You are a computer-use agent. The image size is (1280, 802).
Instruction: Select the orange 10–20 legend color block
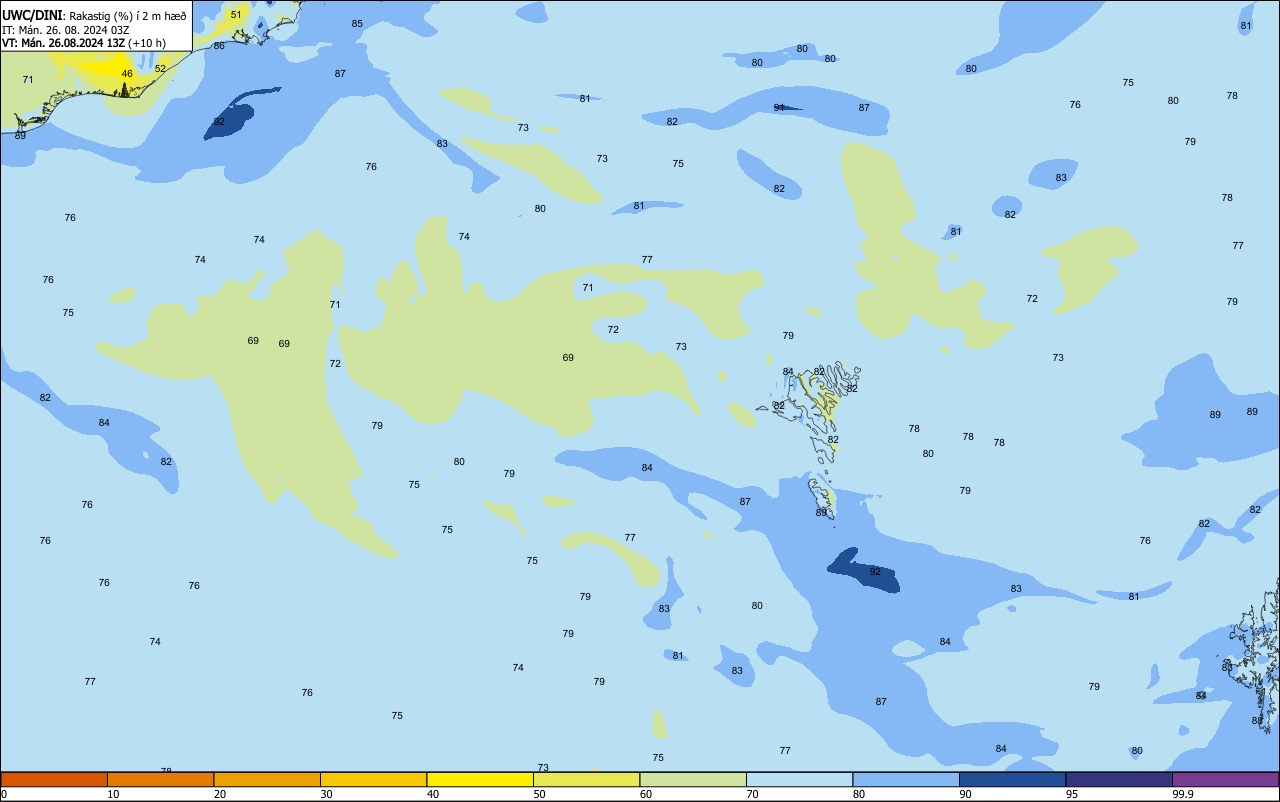click(x=160, y=779)
